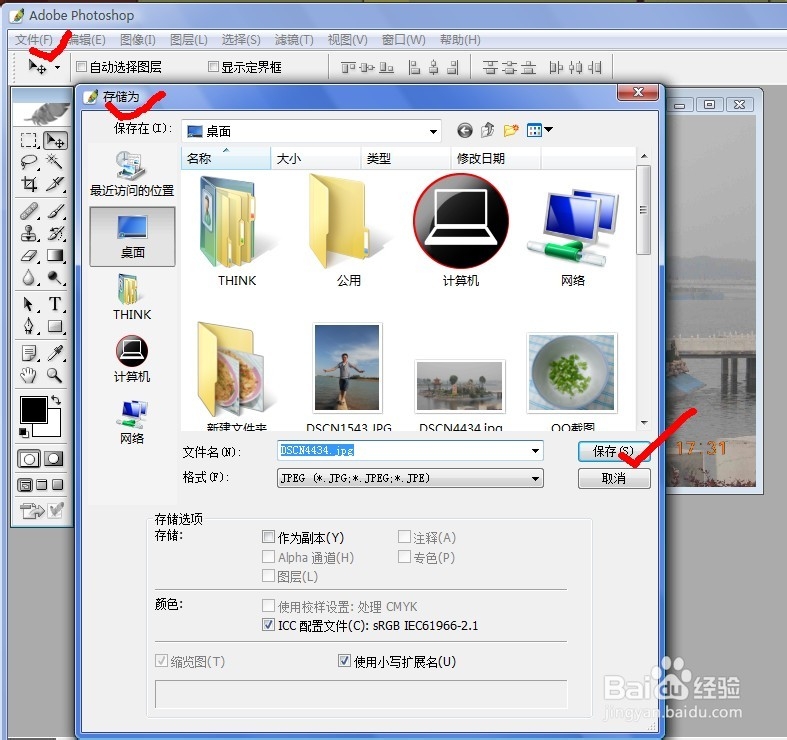Swap foreground and background colors
Viewport: 787px width, 740px height.
pyautogui.click(x=56, y=400)
